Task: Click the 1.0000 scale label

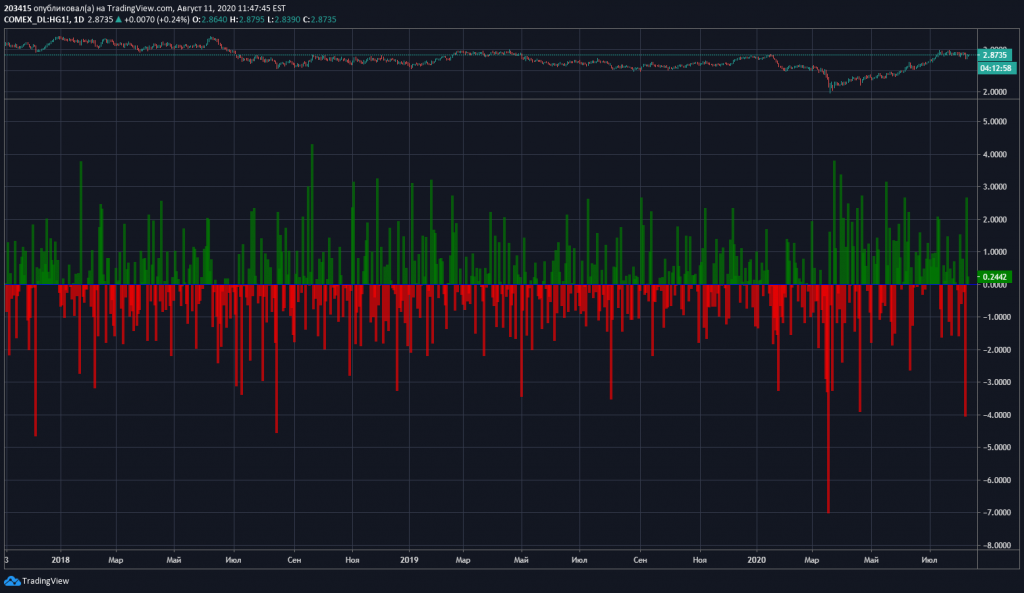Action: tap(995, 252)
